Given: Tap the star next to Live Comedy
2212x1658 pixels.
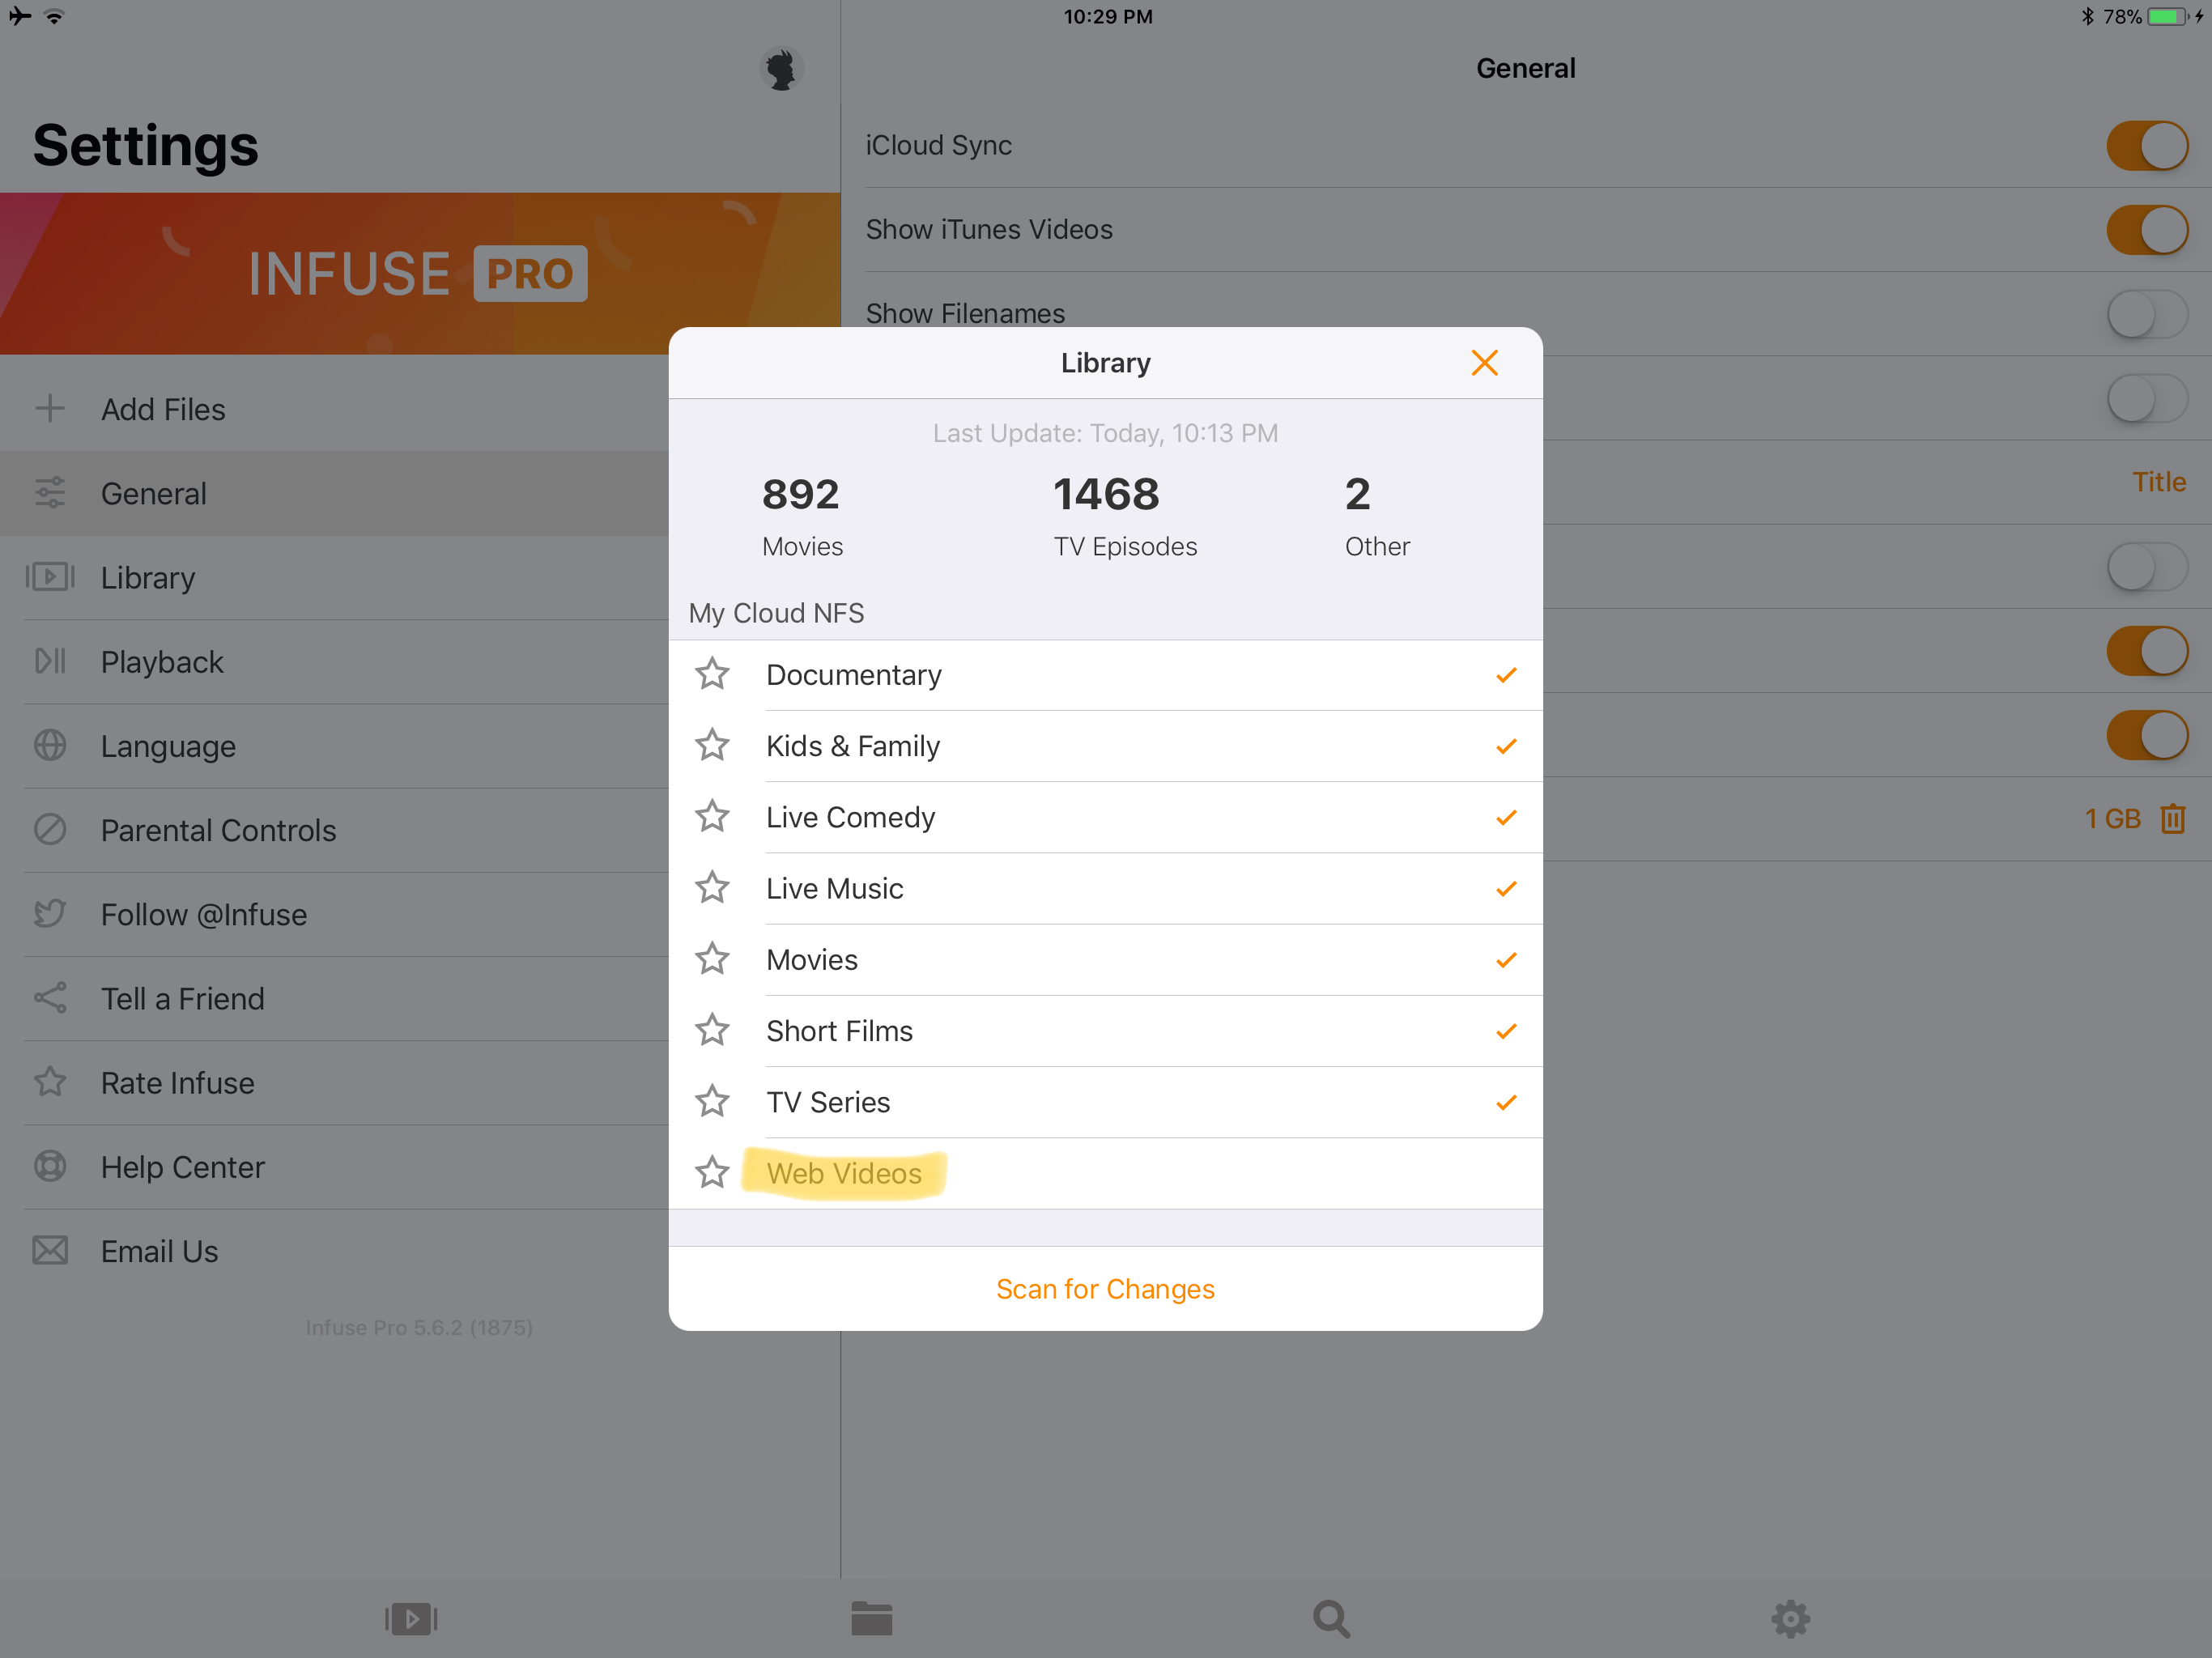Looking at the screenshot, I should coord(712,817).
